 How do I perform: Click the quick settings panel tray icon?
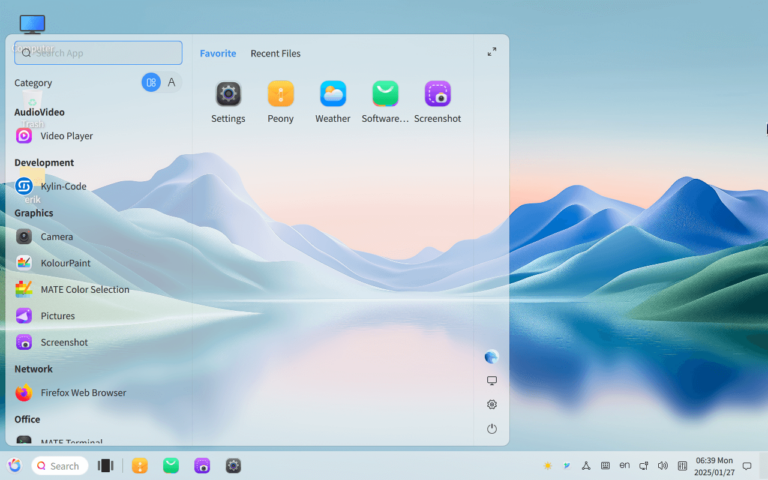(682, 466)
